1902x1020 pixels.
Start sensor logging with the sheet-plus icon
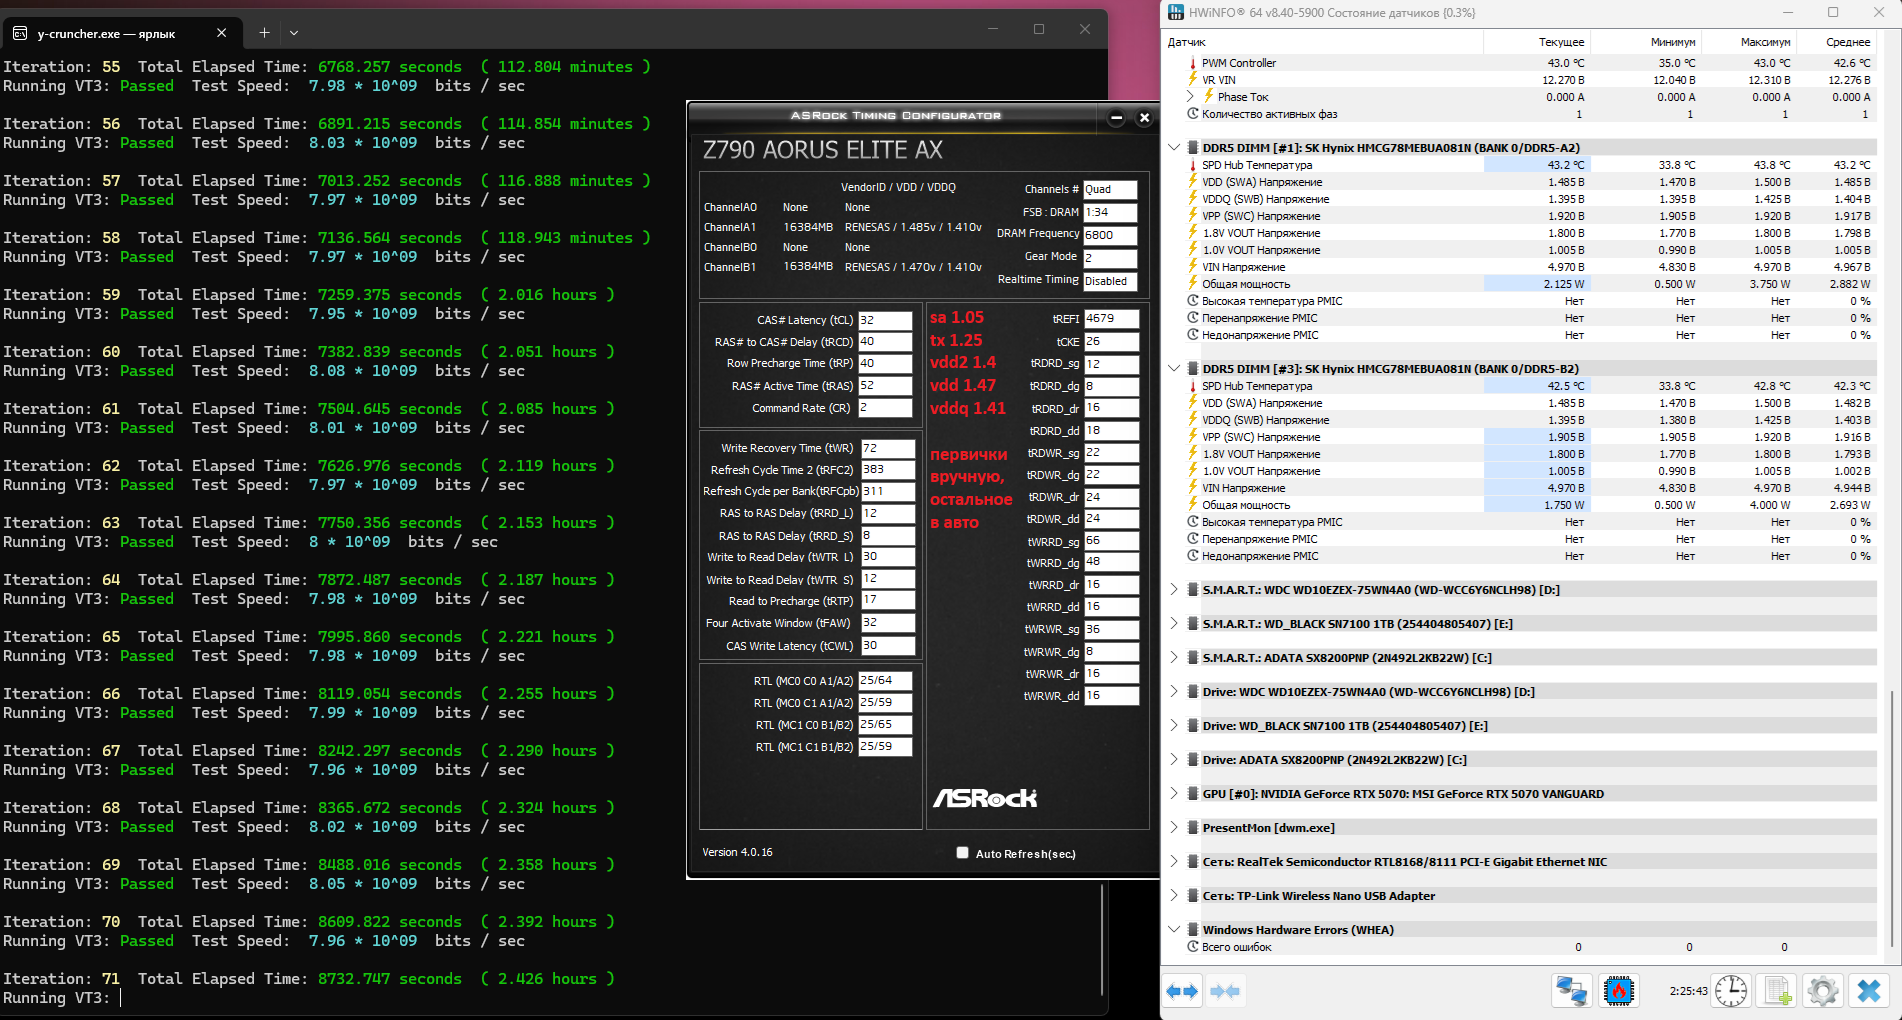(x=1777, y=991)
